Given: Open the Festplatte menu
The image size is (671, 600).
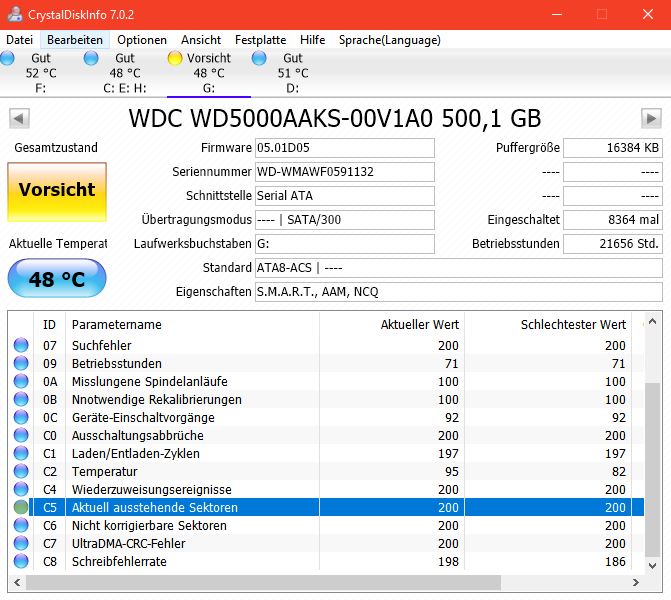Looking at the screenshot, I should (260, 40).
